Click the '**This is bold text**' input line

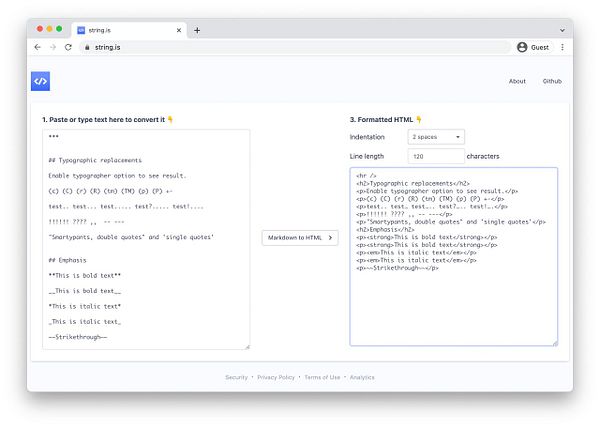tap(85, 275)
